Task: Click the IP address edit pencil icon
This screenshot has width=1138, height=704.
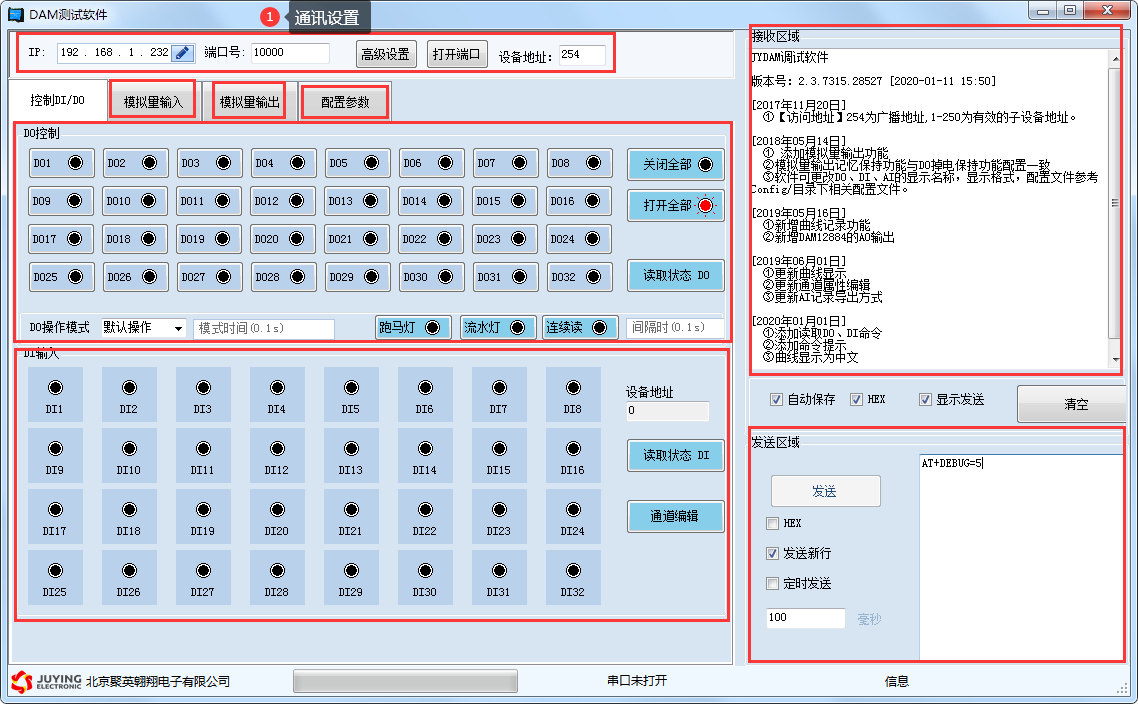Action: pos(182,53)
